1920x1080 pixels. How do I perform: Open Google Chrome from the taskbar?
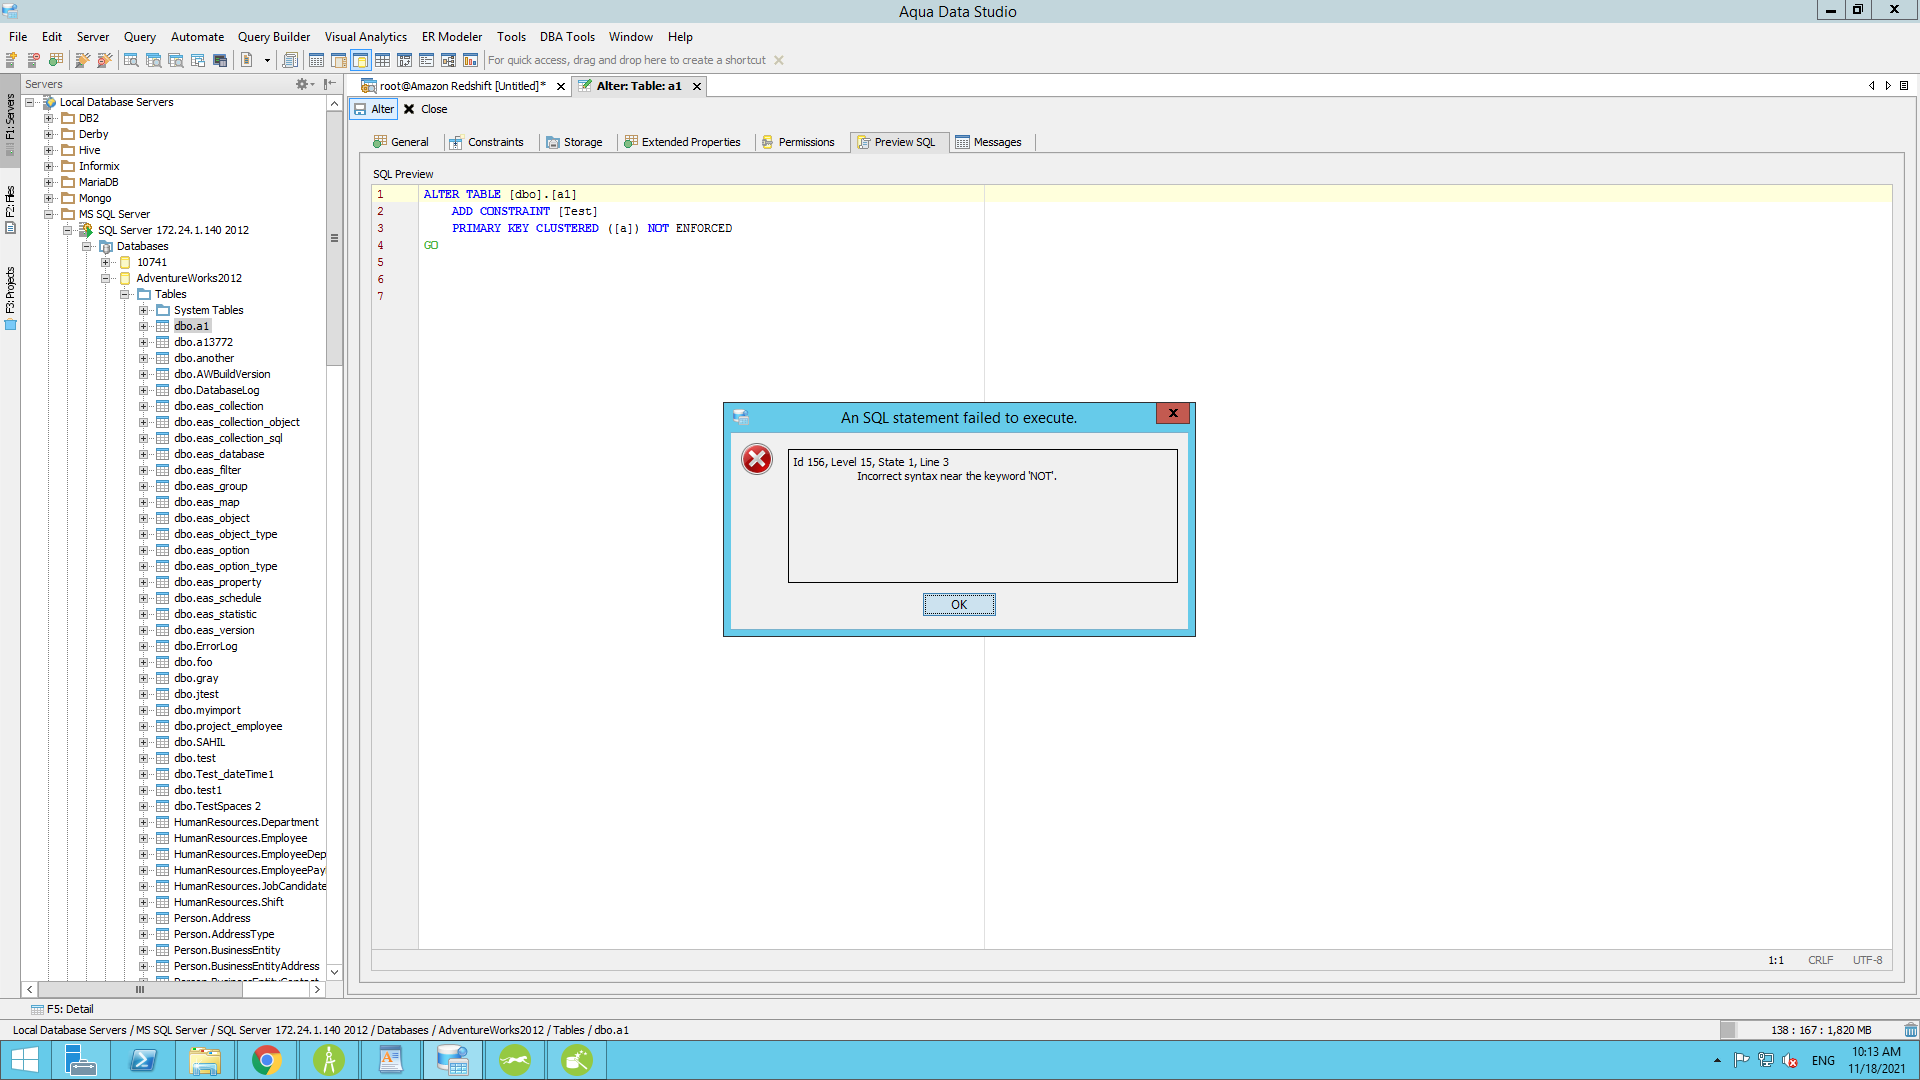coord(267,1060)
